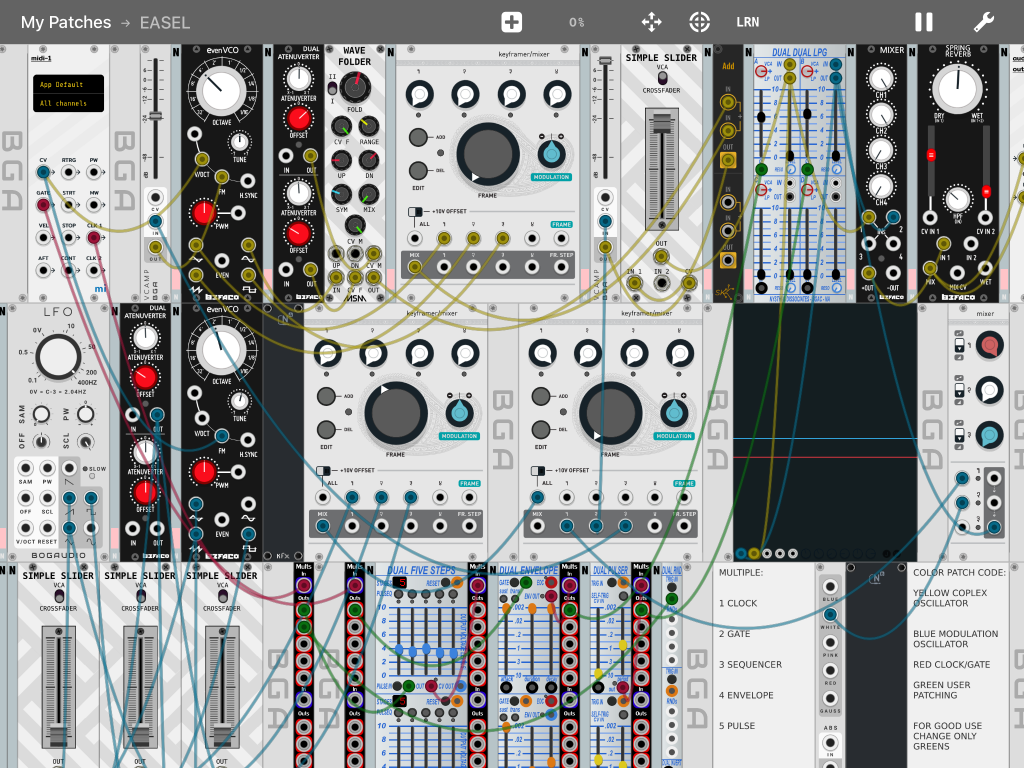
Task: Click the Wave Folder SYM knob
Action: [341, 194]
